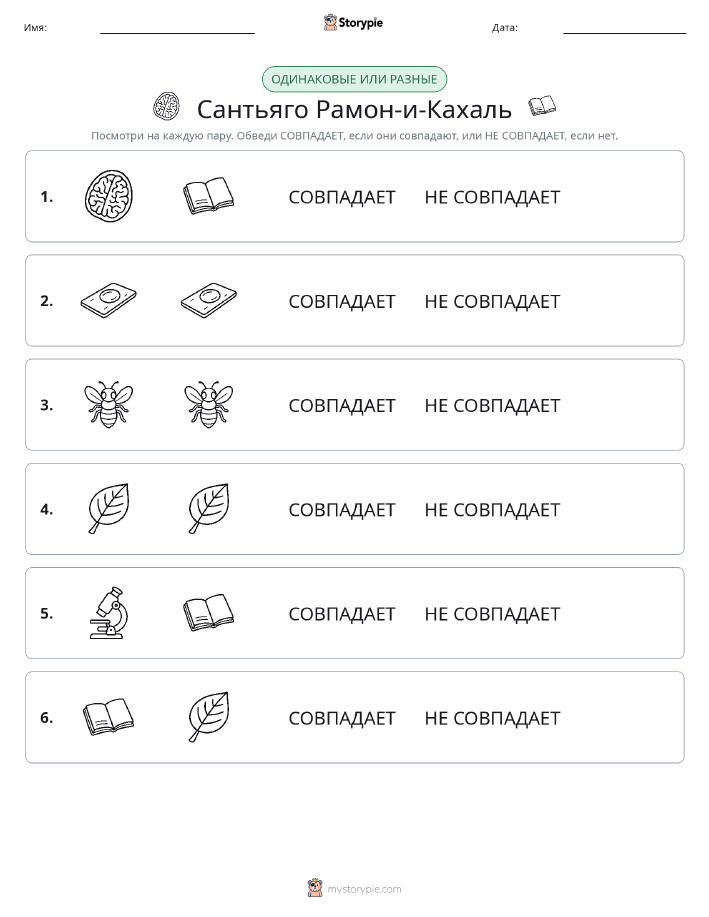Click the Имя name line field
709x917 pixels.
pyautogui.click(x=177, y=27)
